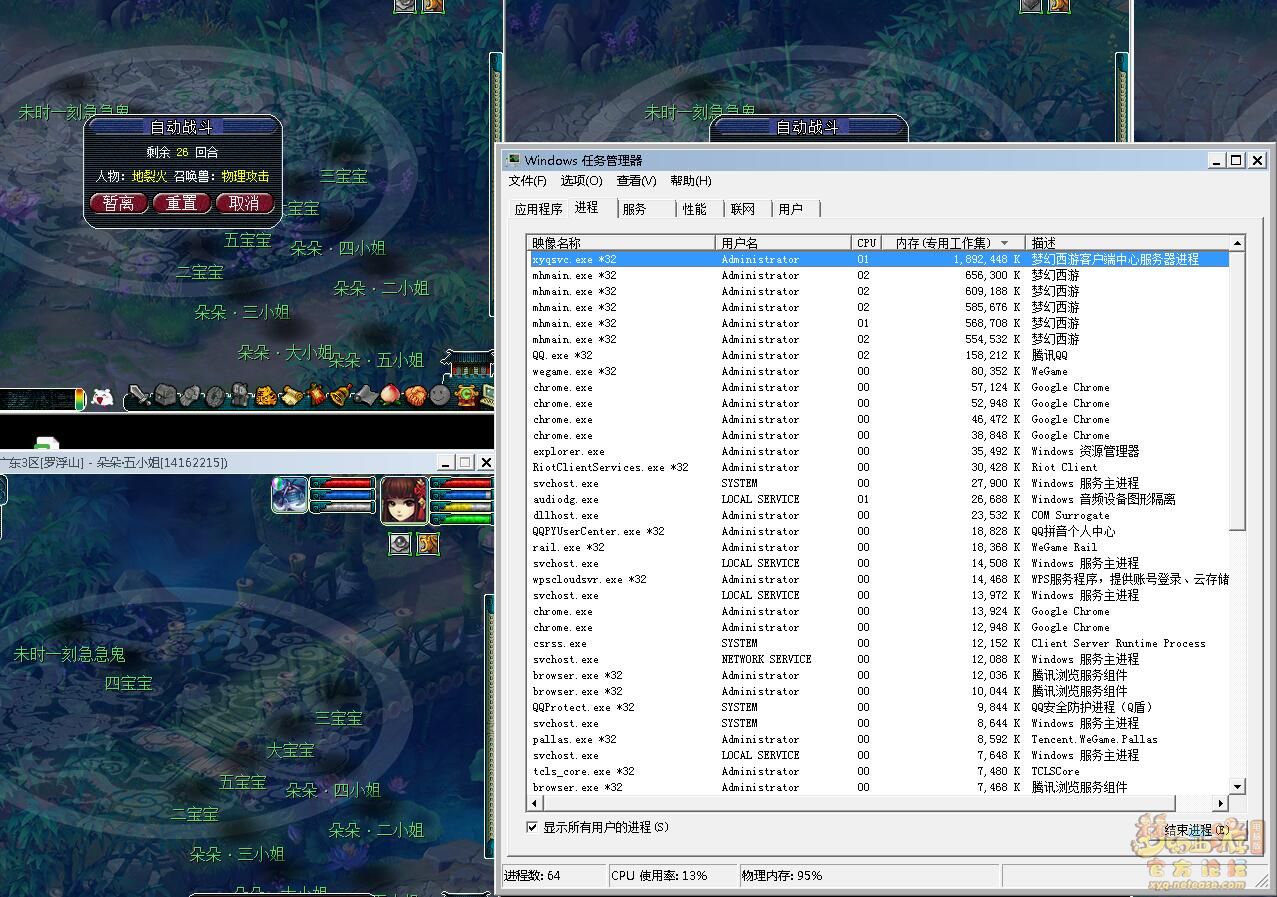Sort processes by 映像名称 column header
Viewport: 1277px width, 897px height.
(x=621, y=243)
